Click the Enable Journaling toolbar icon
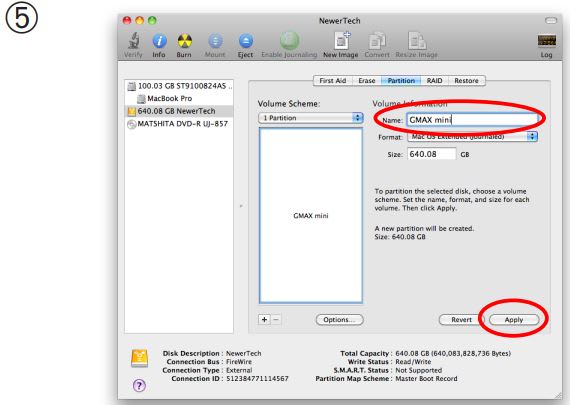Viewport: 570px width, 405px height. [289, 45]
